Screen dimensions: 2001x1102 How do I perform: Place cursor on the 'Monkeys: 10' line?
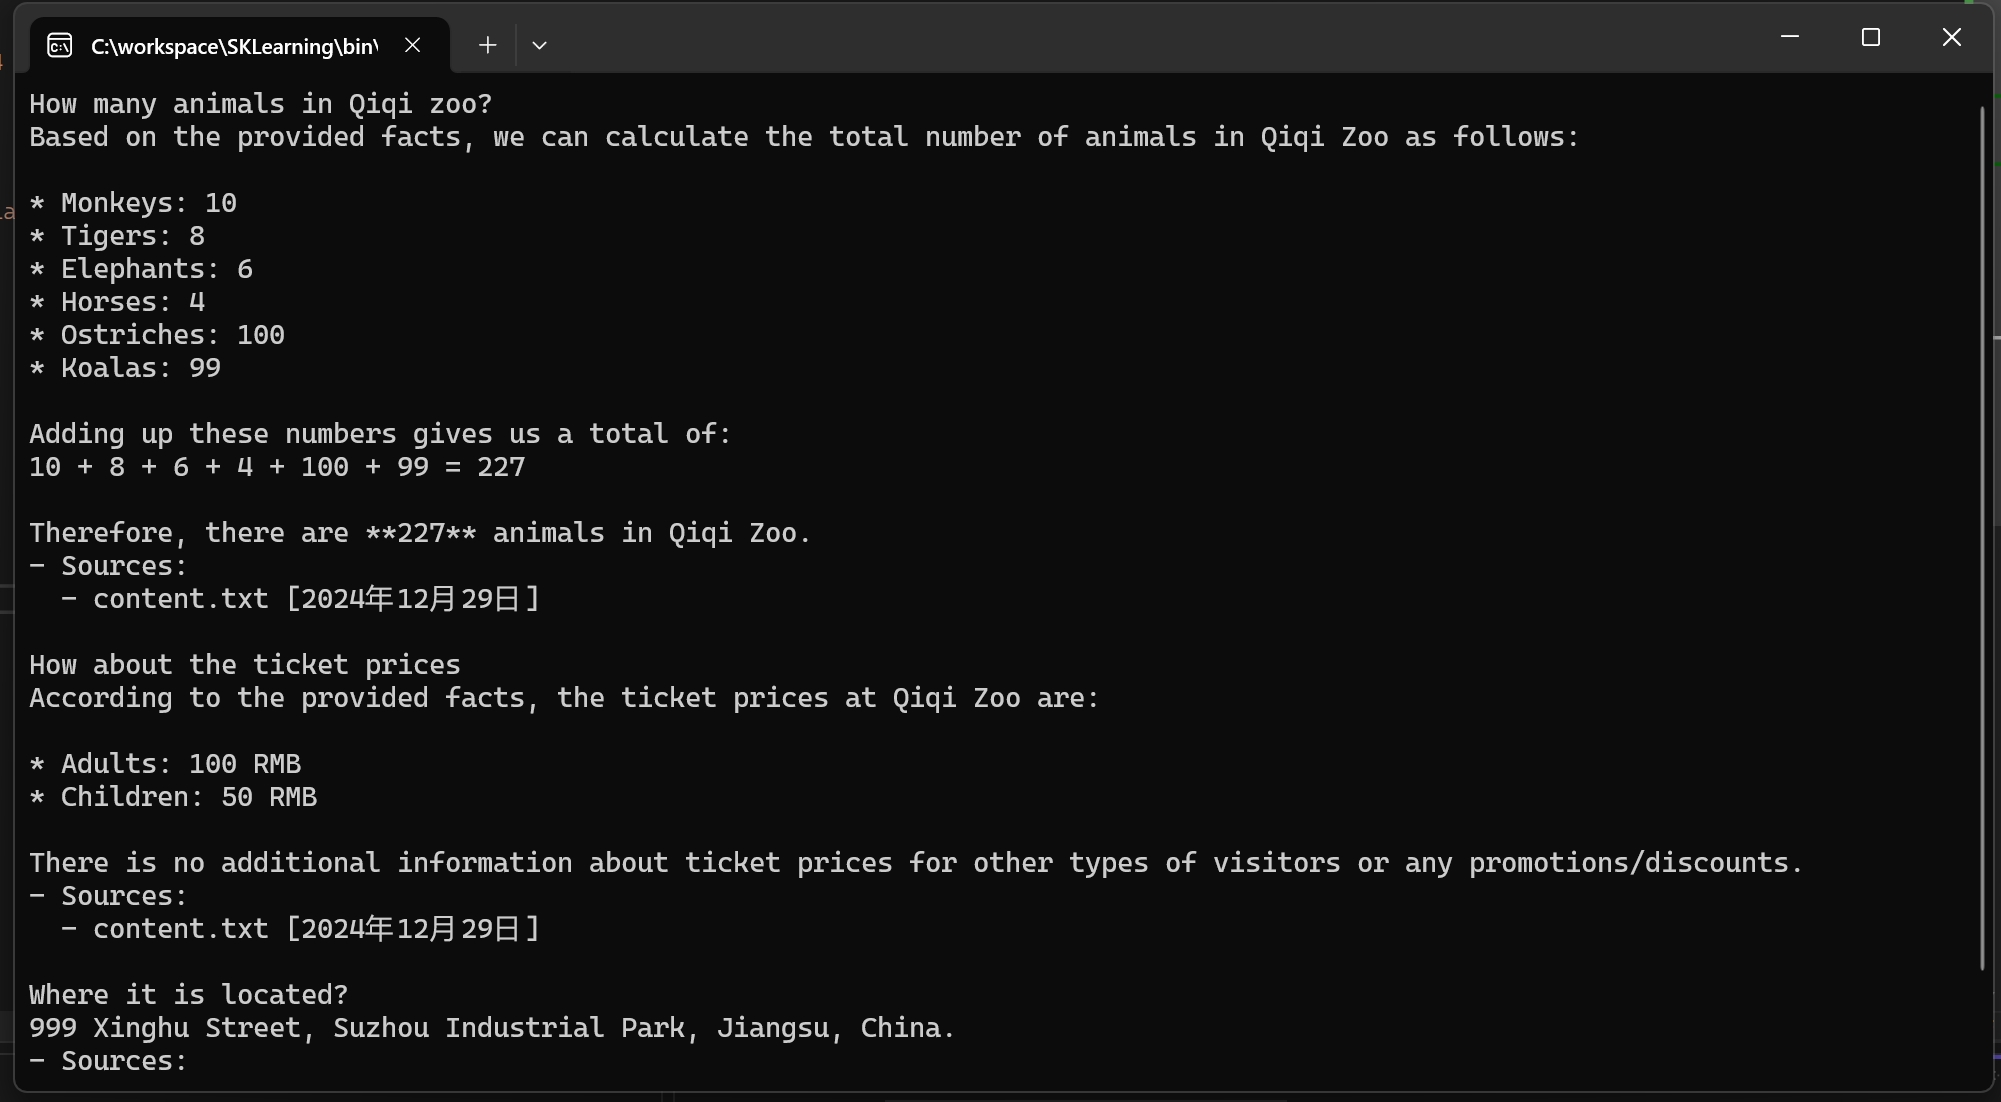148,203
